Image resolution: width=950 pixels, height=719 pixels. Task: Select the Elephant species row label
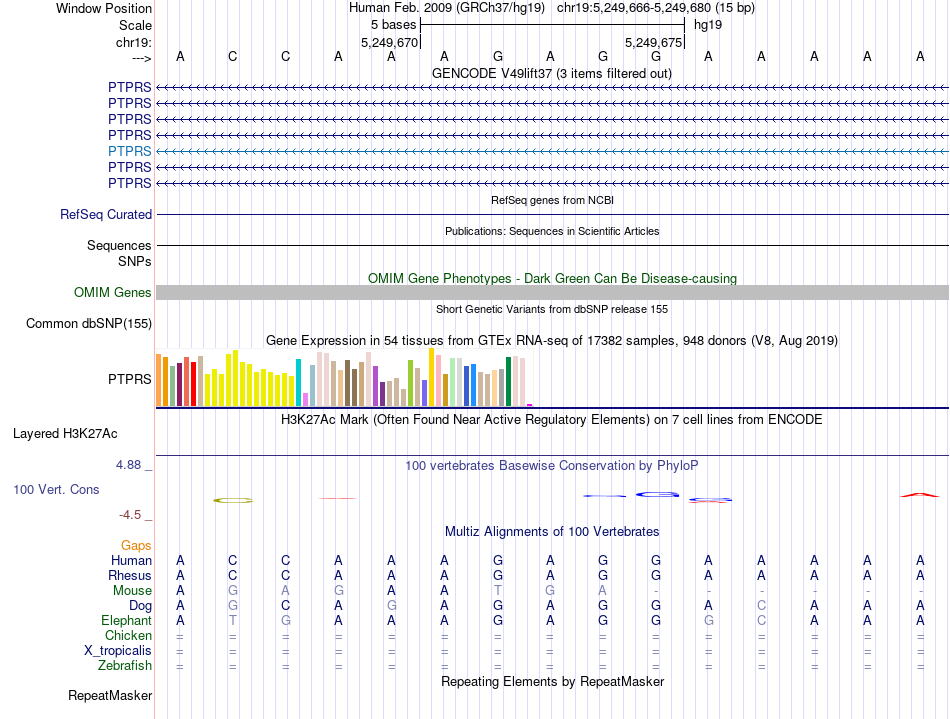click(126, 621)
